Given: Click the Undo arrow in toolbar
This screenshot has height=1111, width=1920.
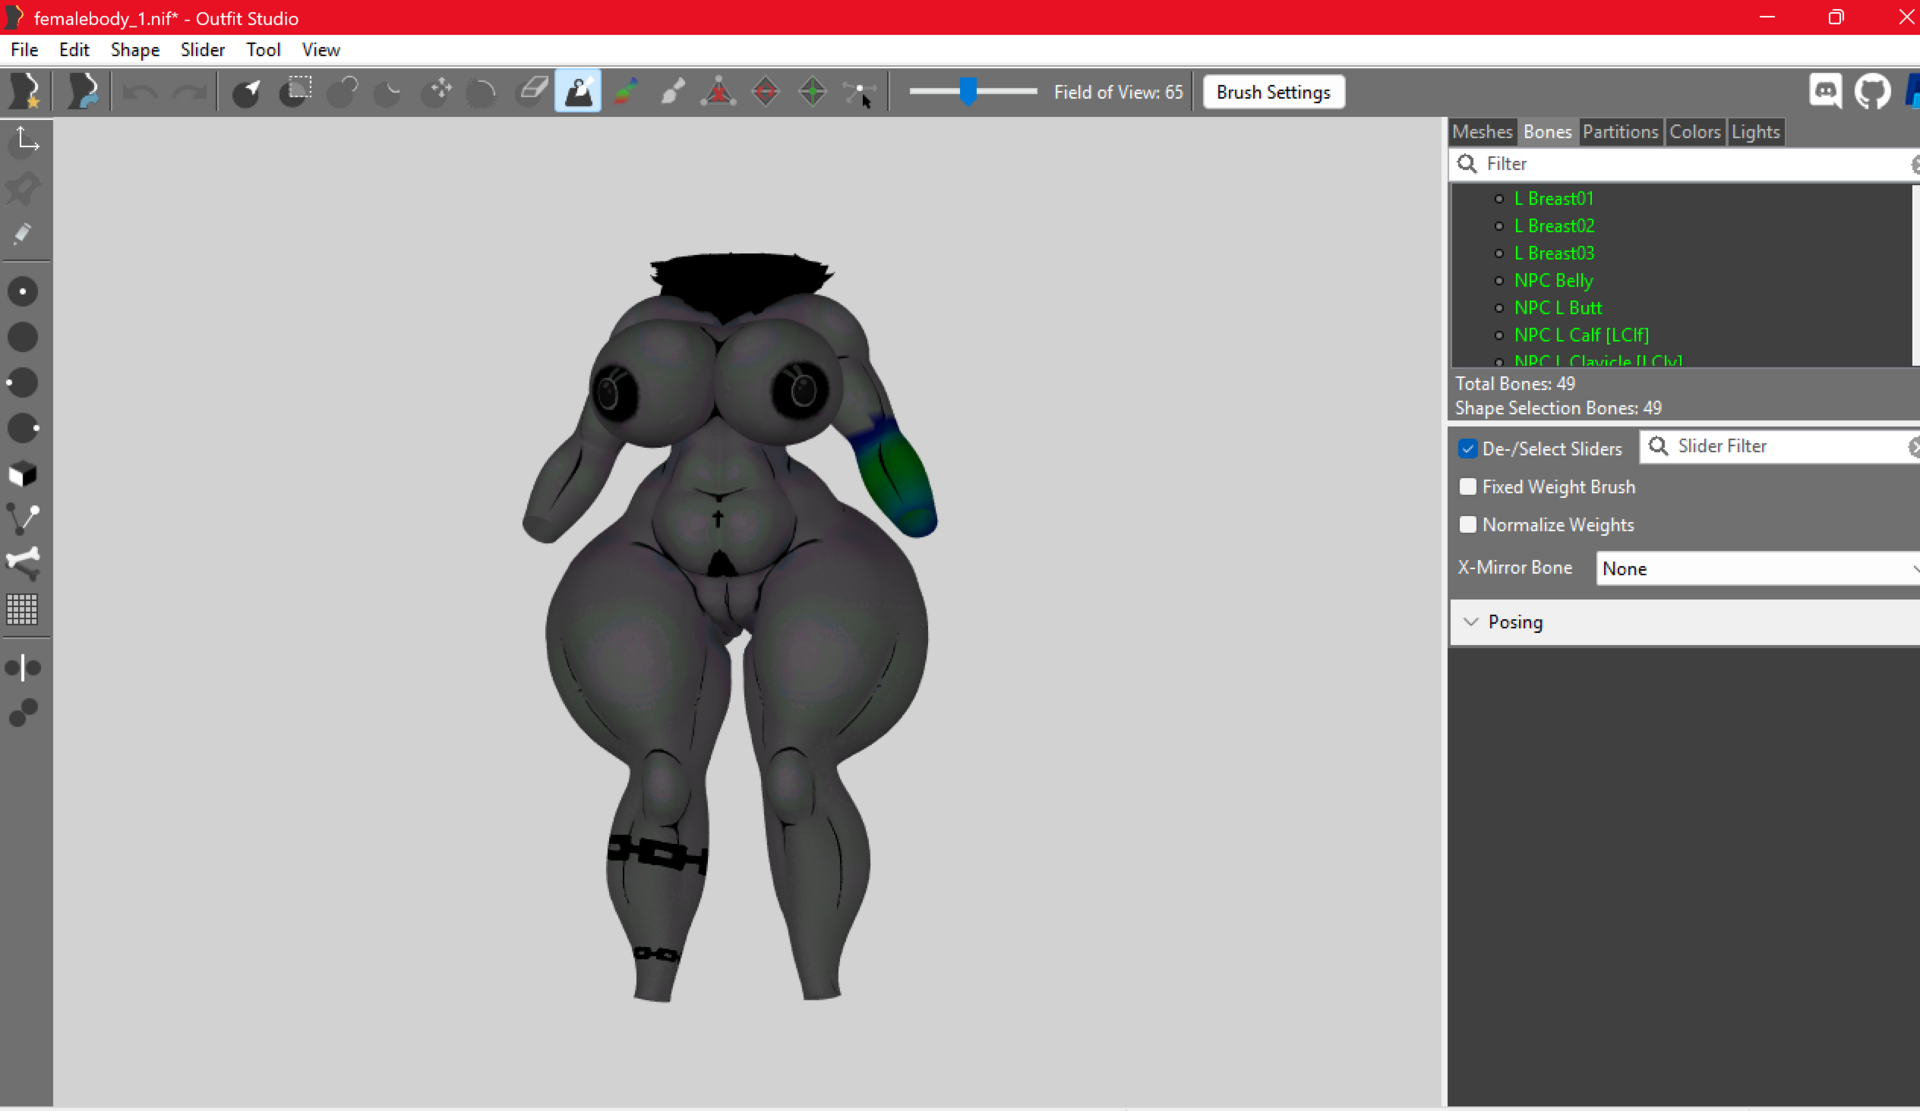Looking at the screenshot, I should pos(140,93).
